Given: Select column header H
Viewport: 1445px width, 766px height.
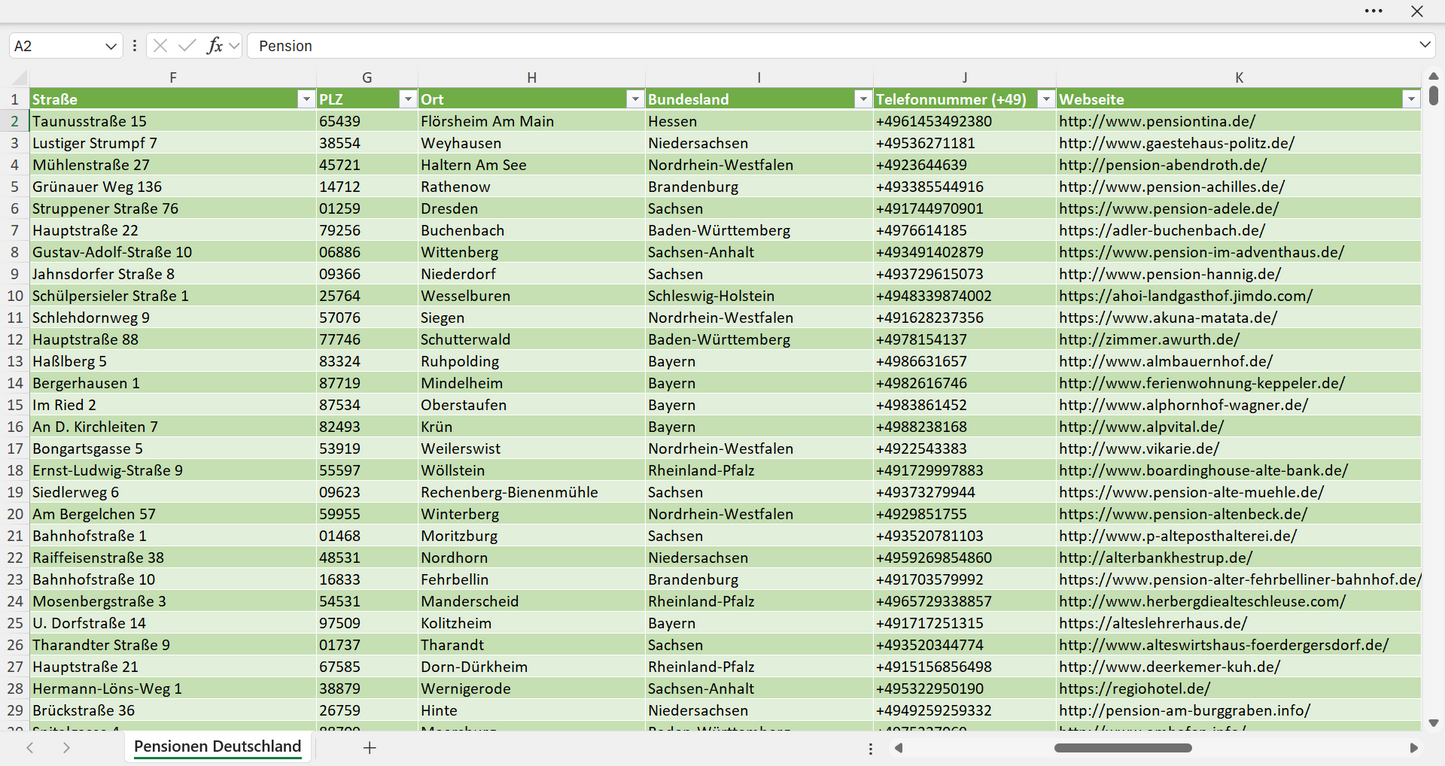Looking at the screenshot, I should pos(532,78).
